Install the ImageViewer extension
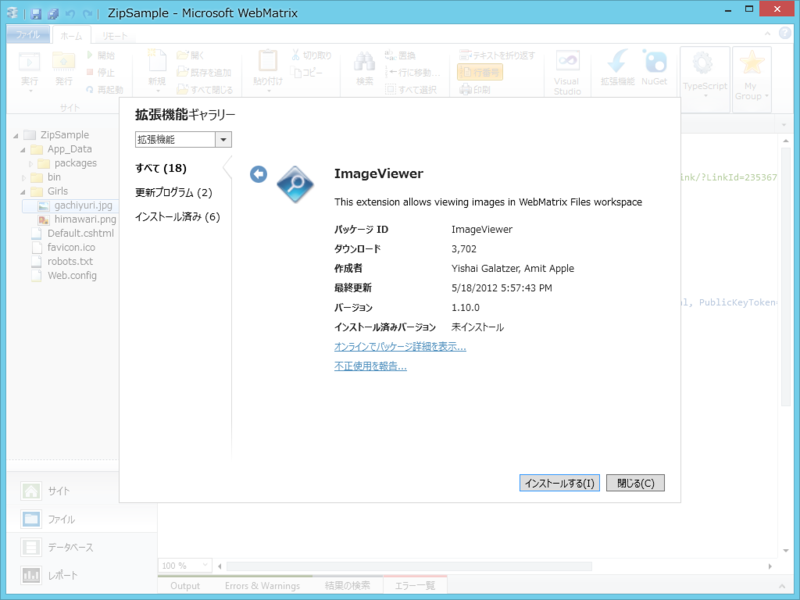This screenshot has width=800, height=600. click(x=559, y=483)
